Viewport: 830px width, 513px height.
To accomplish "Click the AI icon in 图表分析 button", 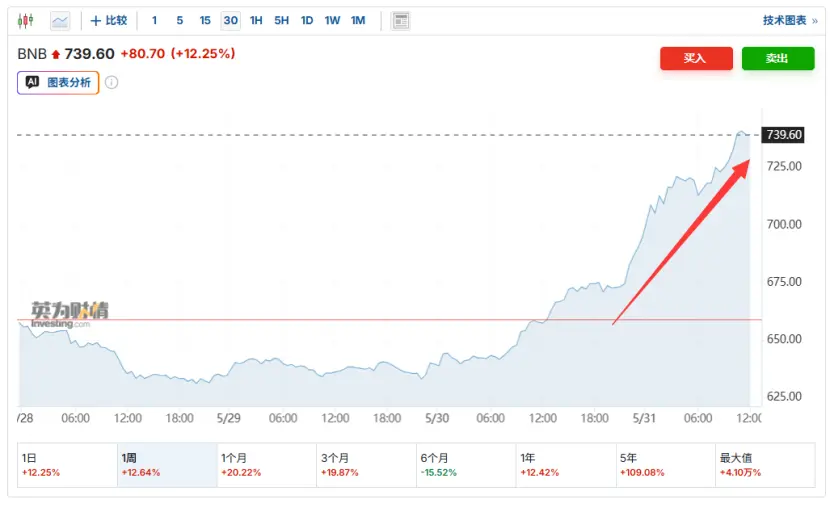I will coord(32,82).
